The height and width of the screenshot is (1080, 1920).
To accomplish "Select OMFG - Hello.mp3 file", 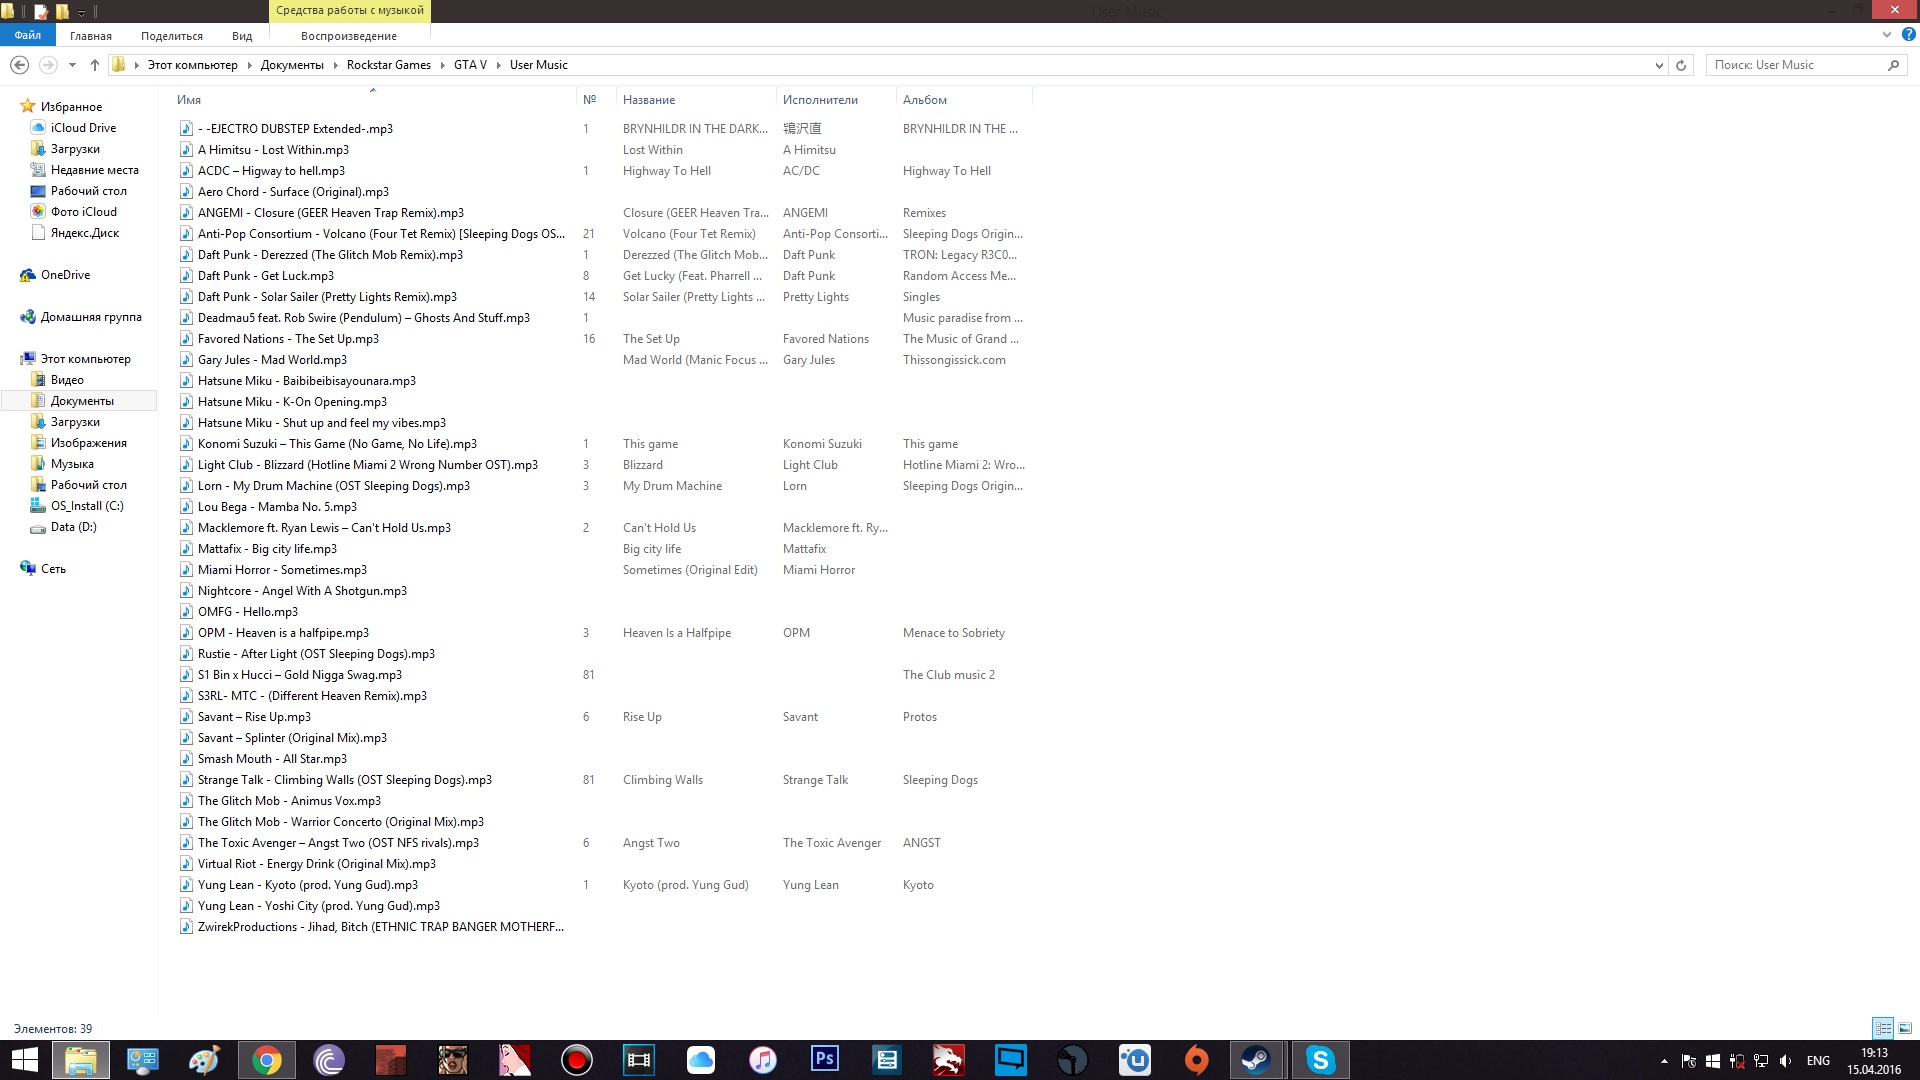I will pos(248,612).
